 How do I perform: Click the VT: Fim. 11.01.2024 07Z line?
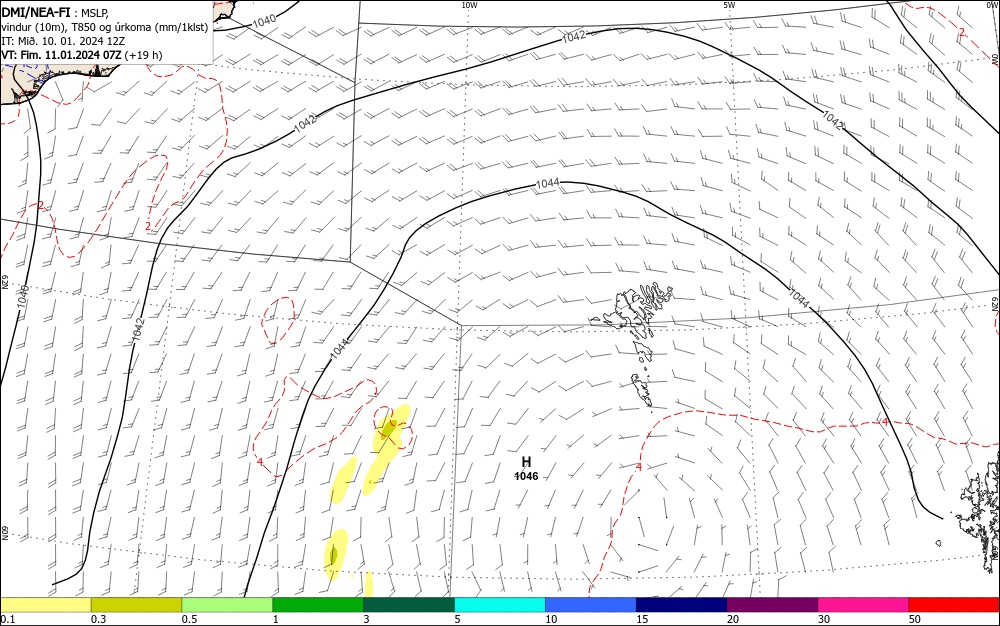click(x=82, y=55)
